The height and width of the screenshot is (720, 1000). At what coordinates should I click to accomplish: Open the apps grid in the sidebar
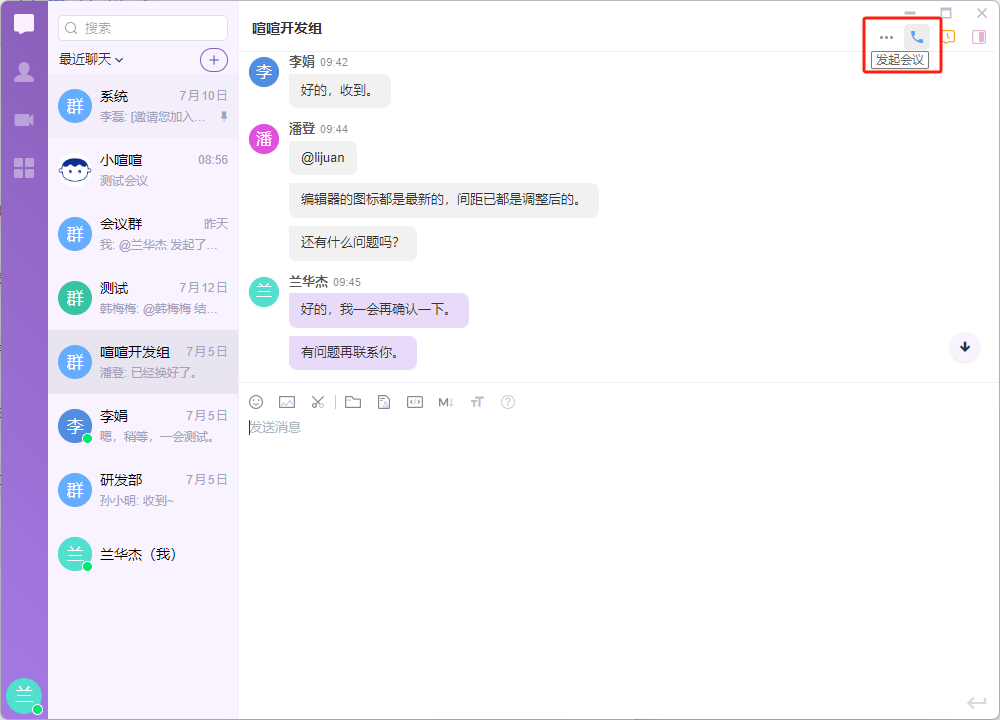point(24,168)
